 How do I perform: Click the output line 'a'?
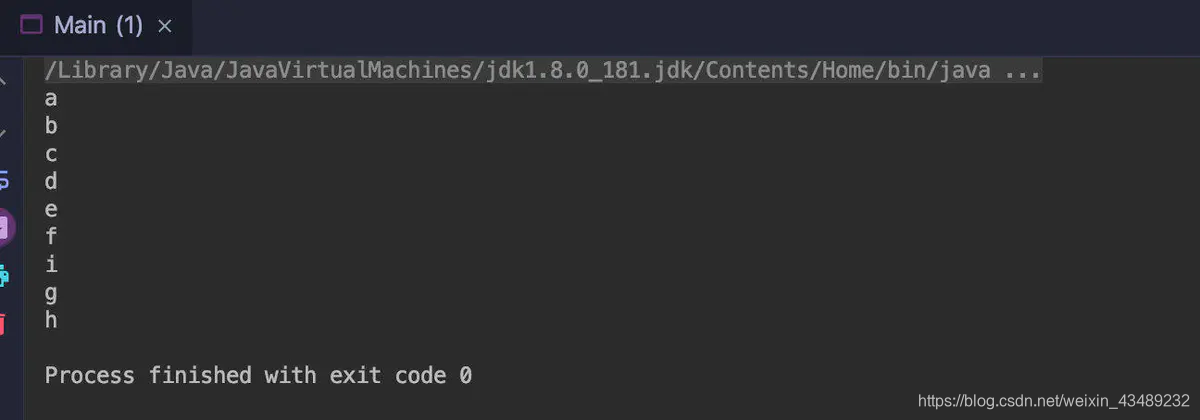coord(51,99)
